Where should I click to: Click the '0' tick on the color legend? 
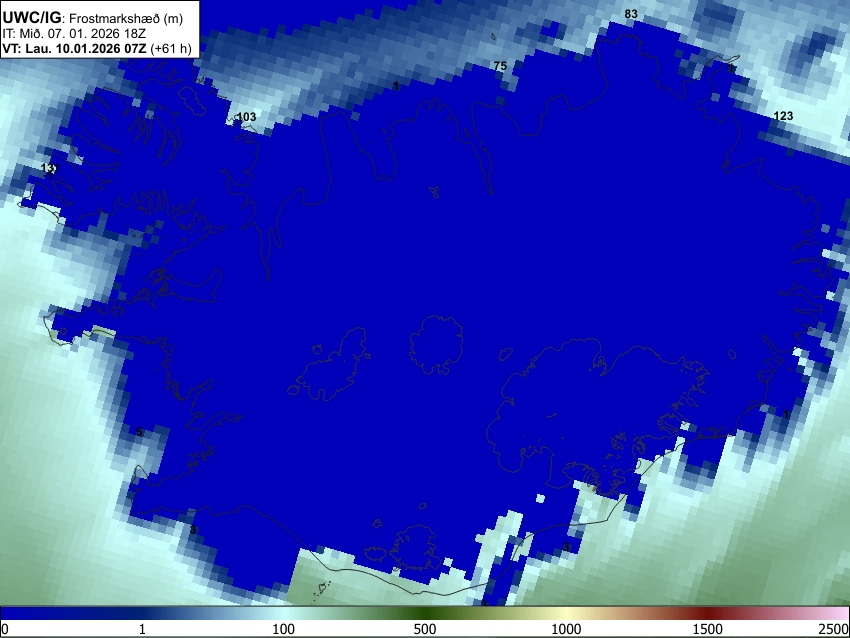[5, 629]
